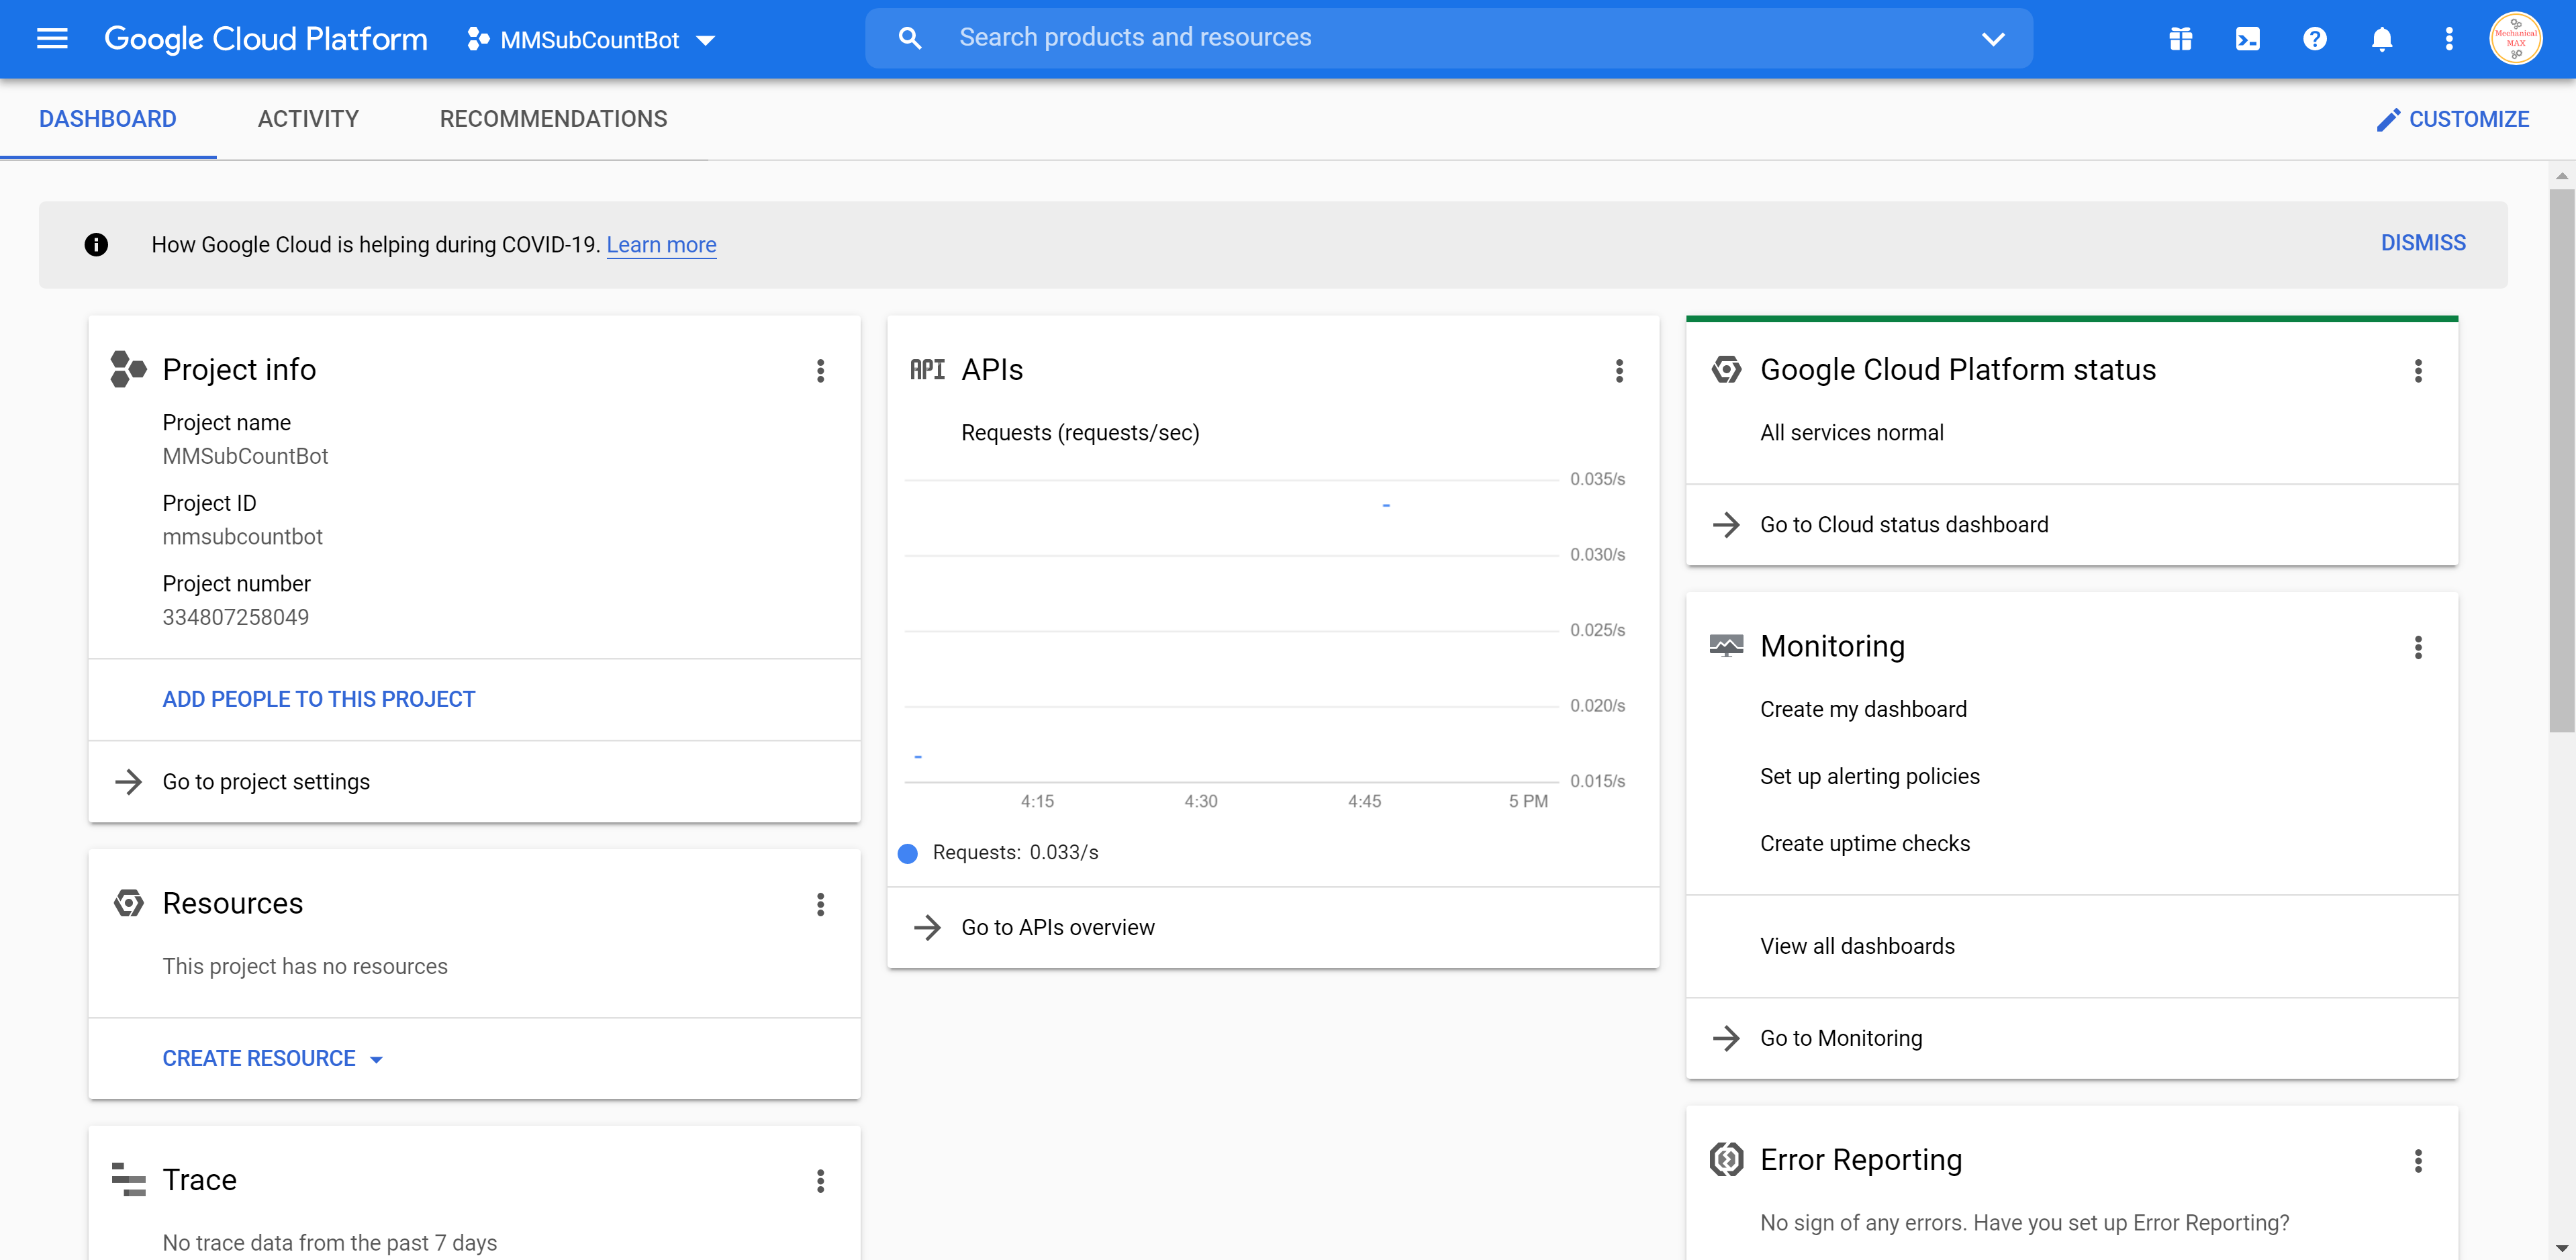This screenshot has width=2576, height=1260.
Task: Click the pencil icon beside Customize
Action: (2388, 120)
